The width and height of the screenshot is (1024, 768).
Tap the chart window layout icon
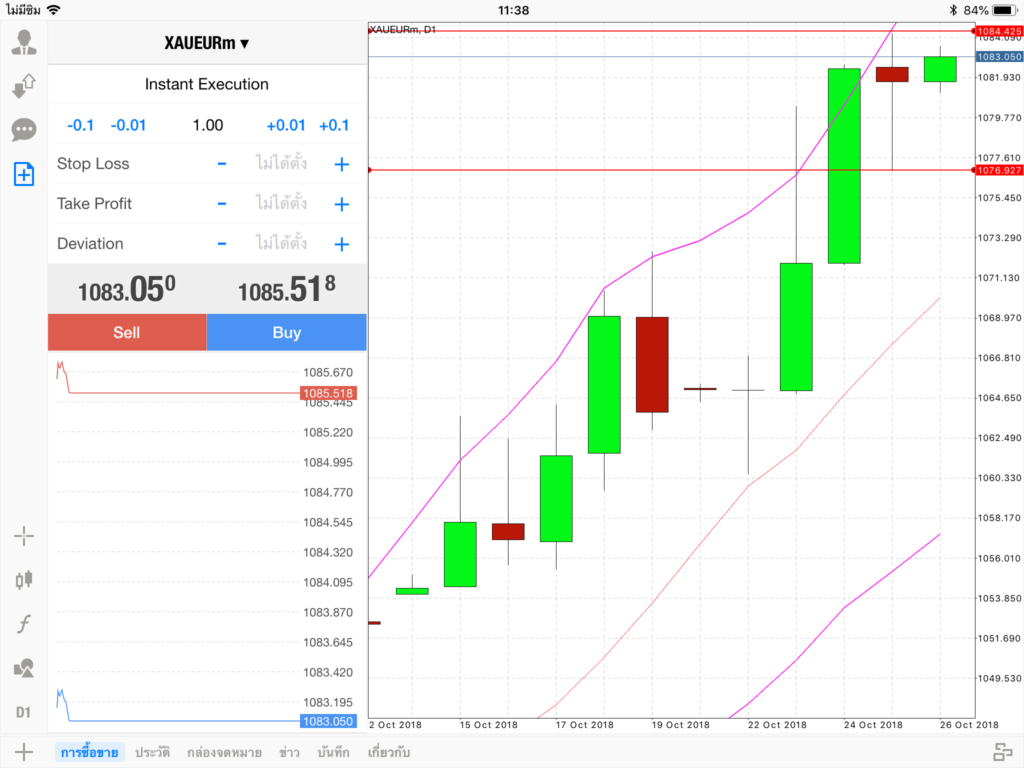click(x=1002, y=752)
